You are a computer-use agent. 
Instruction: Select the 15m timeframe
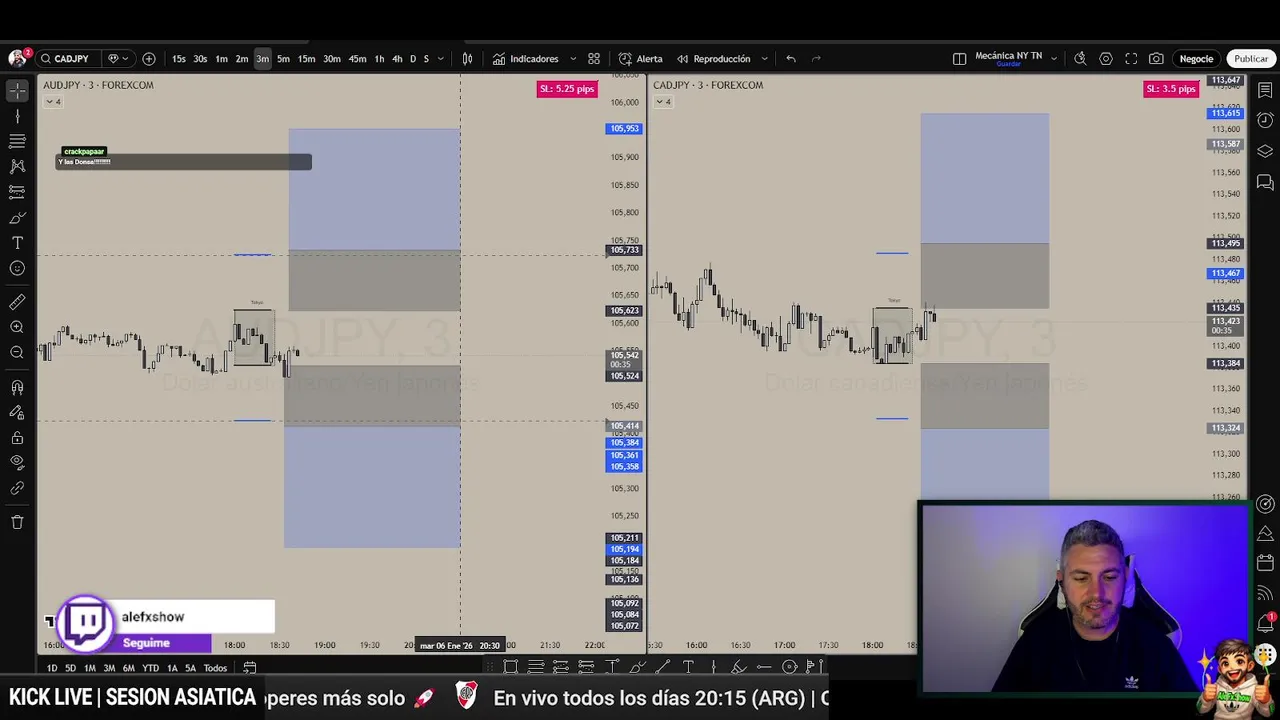(x=306, y=59)
